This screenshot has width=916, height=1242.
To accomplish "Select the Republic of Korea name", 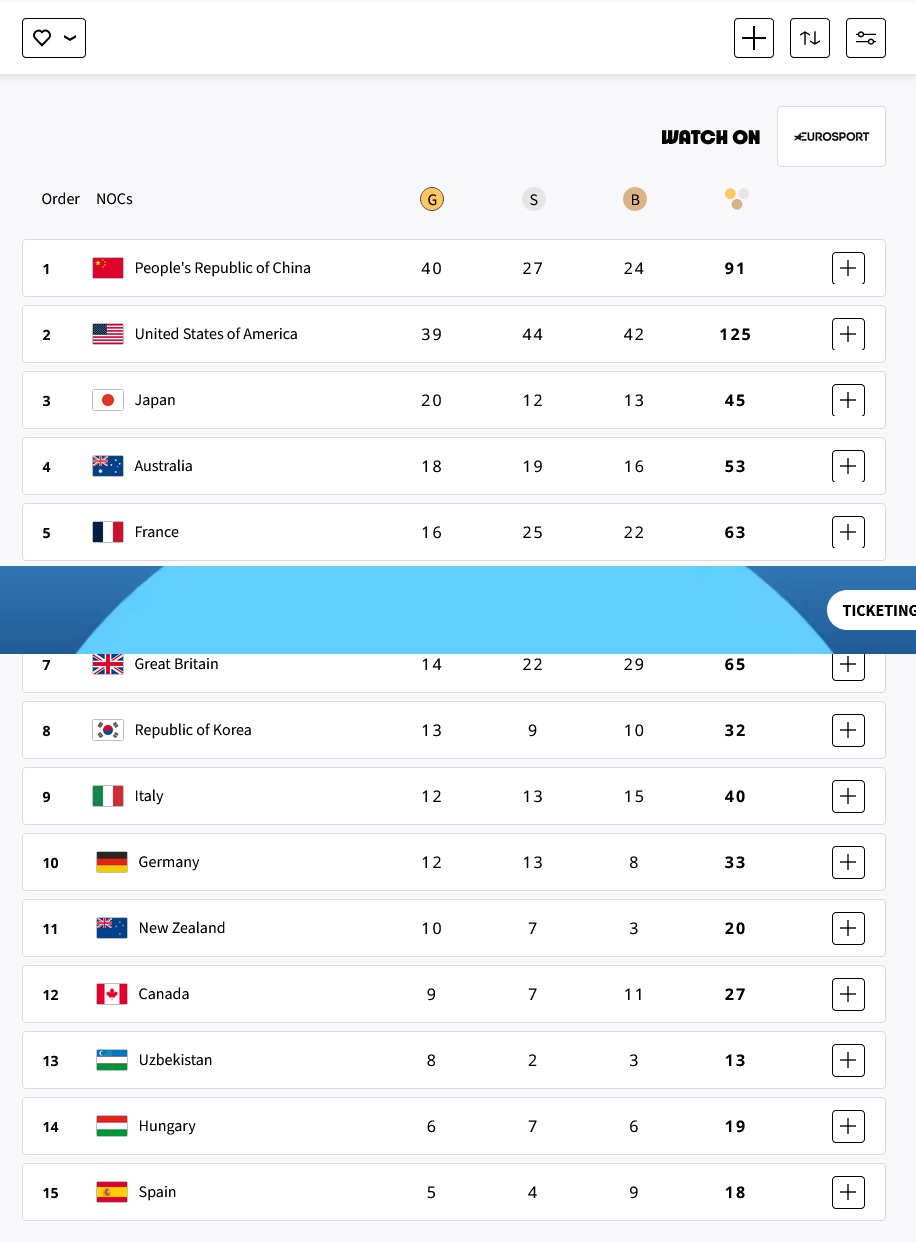I will (193, 730).
